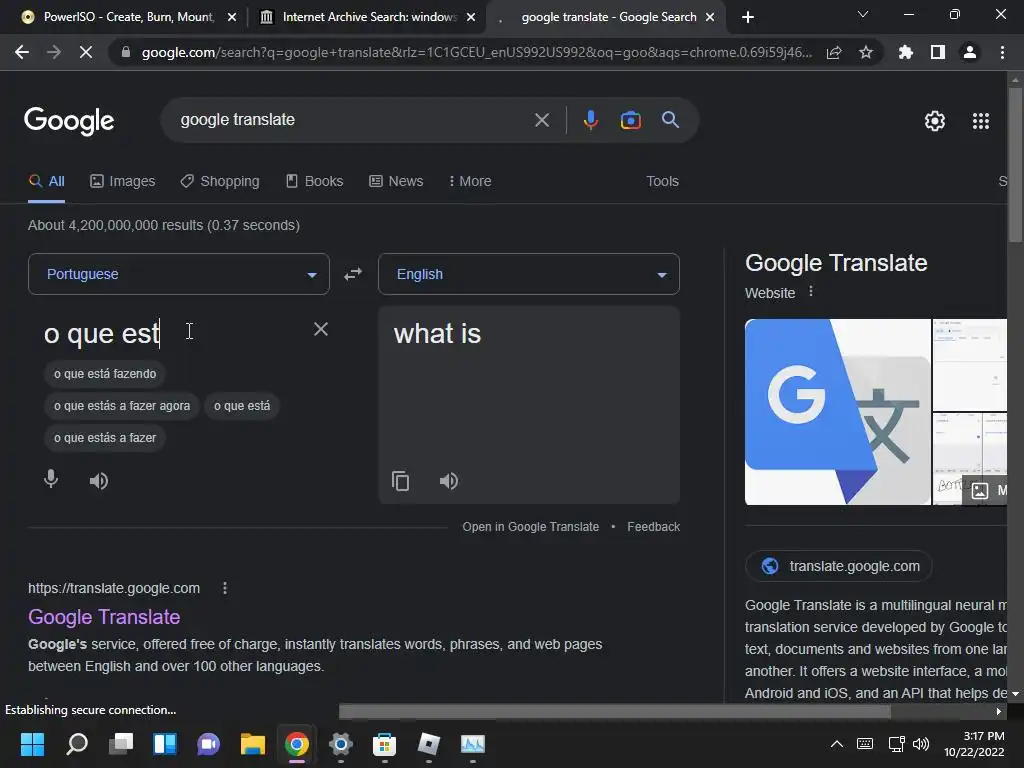Listen to the Portuguese source text
1024x768 pixels.
click(x=99, y=481)
